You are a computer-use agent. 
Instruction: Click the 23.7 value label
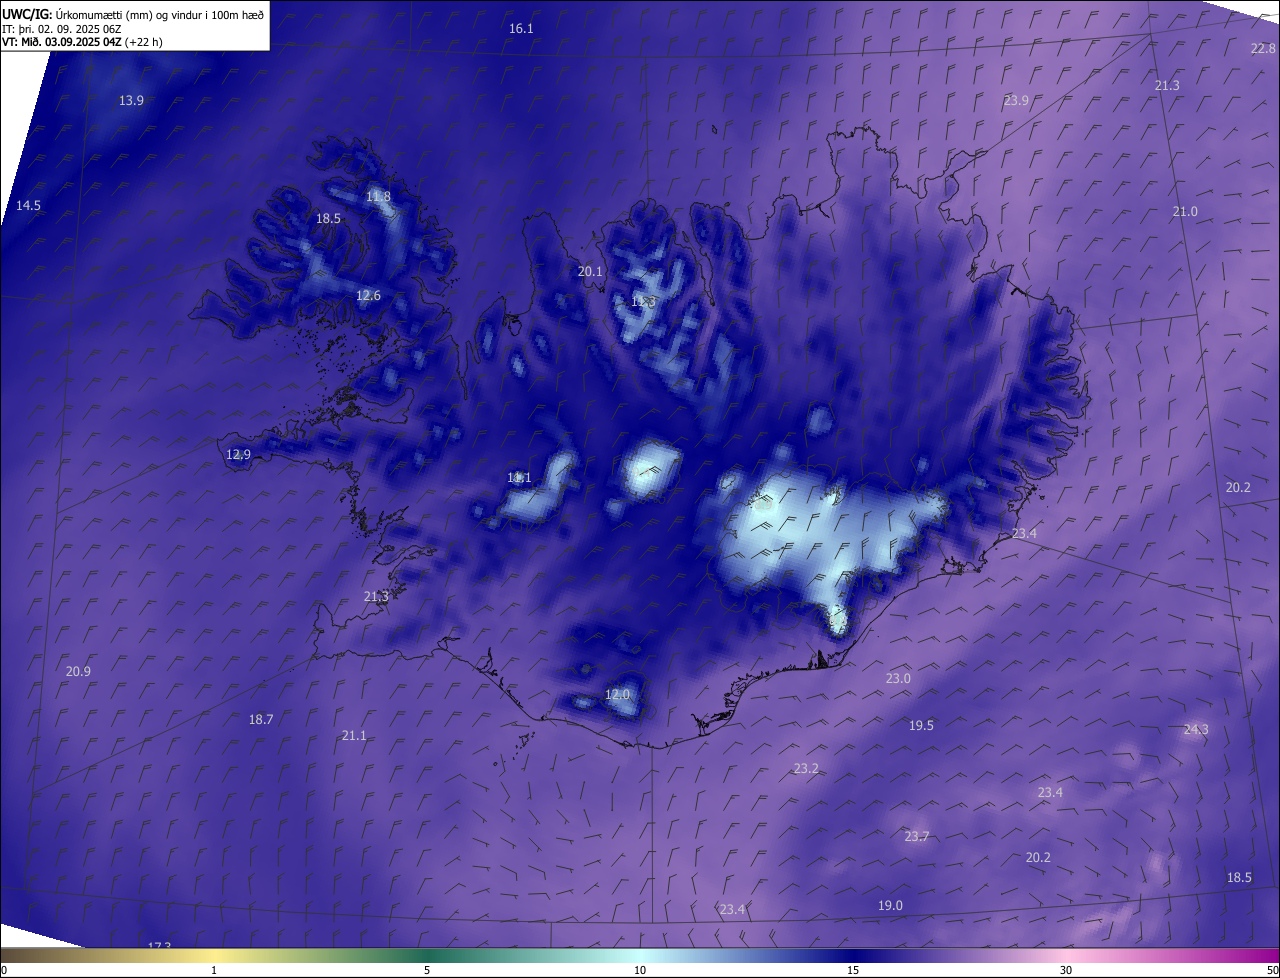point(917,836)
